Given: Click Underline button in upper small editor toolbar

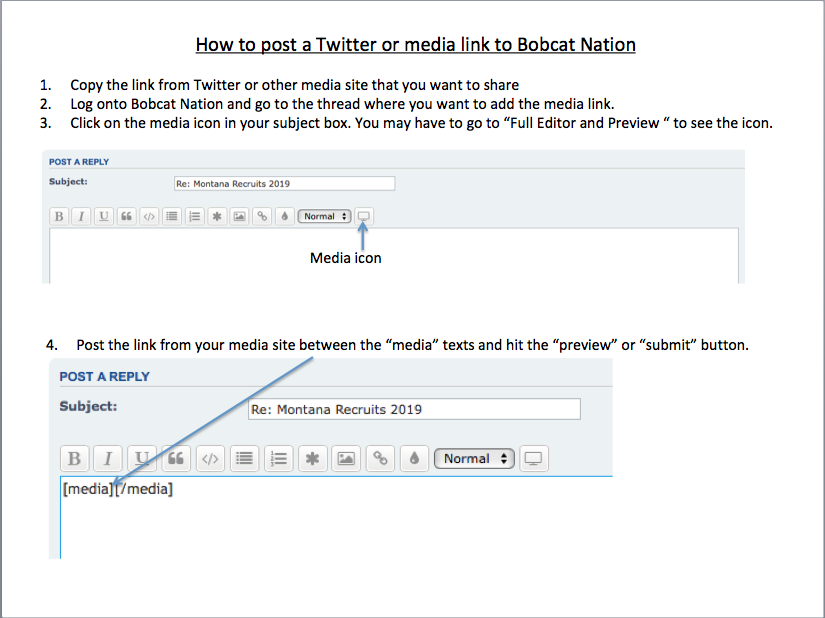Looking at the screenshot, I should (x=104, y=216).
